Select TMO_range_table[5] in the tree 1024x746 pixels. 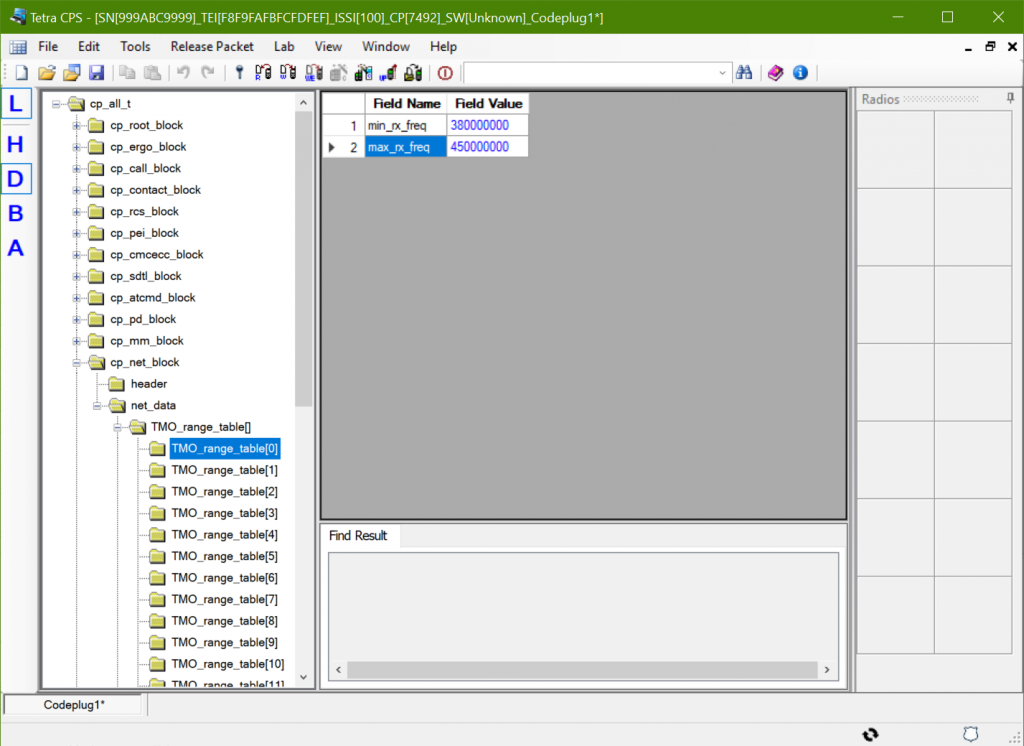click(224, 556)
